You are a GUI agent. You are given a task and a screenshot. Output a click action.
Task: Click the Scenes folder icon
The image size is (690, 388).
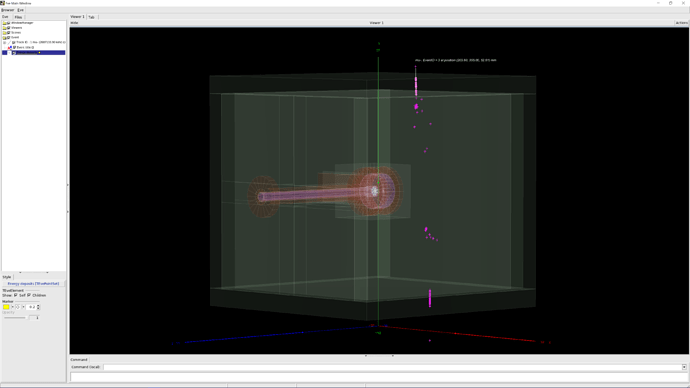coord(4,33)
